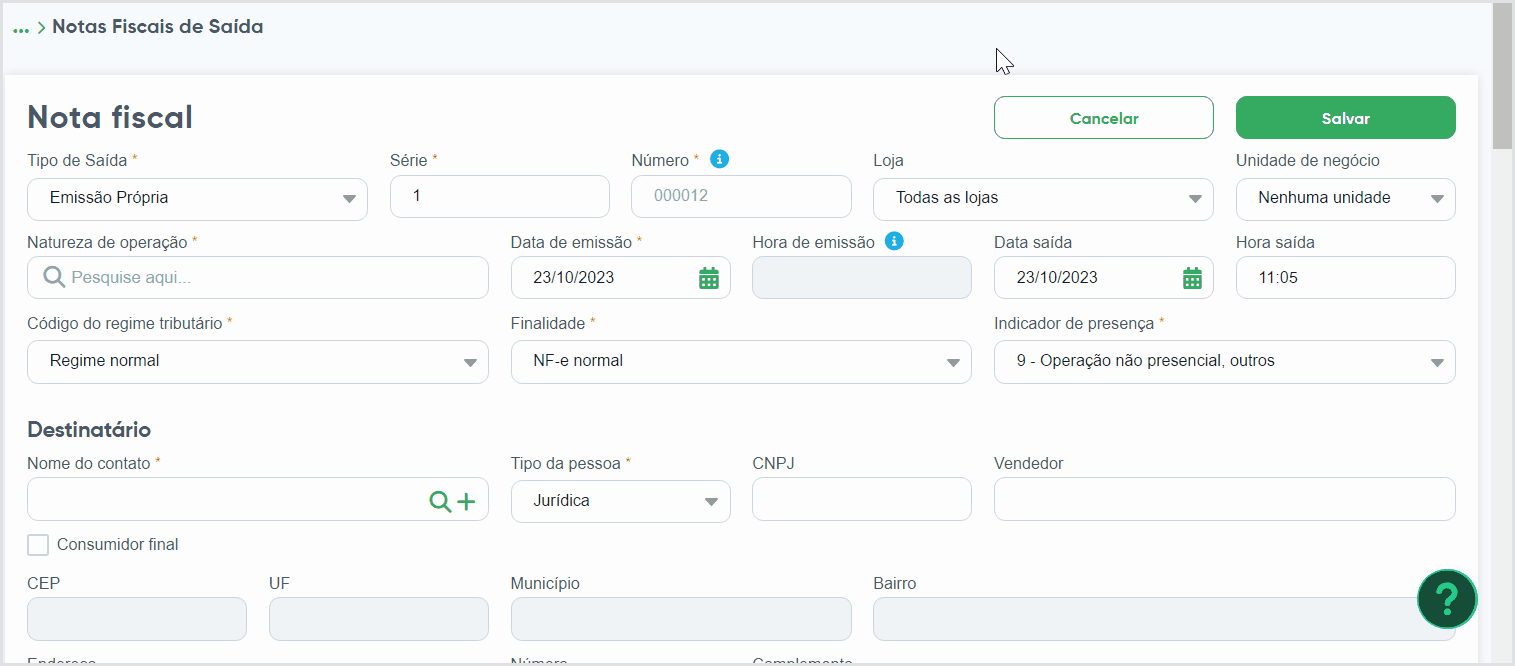Click the info icon beside Número

[x=719, y=159]
